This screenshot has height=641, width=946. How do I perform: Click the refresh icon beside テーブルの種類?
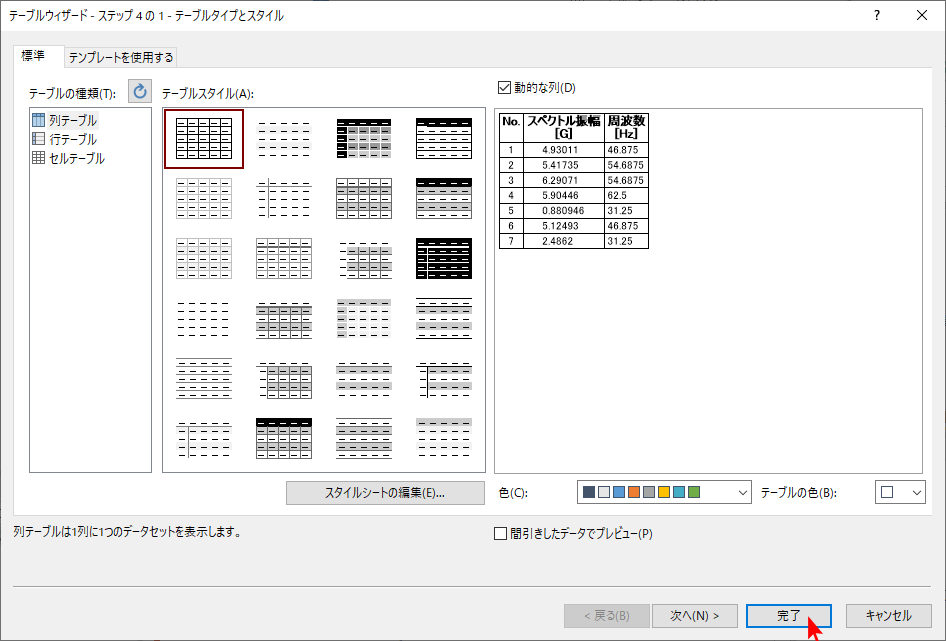[139, 92]
